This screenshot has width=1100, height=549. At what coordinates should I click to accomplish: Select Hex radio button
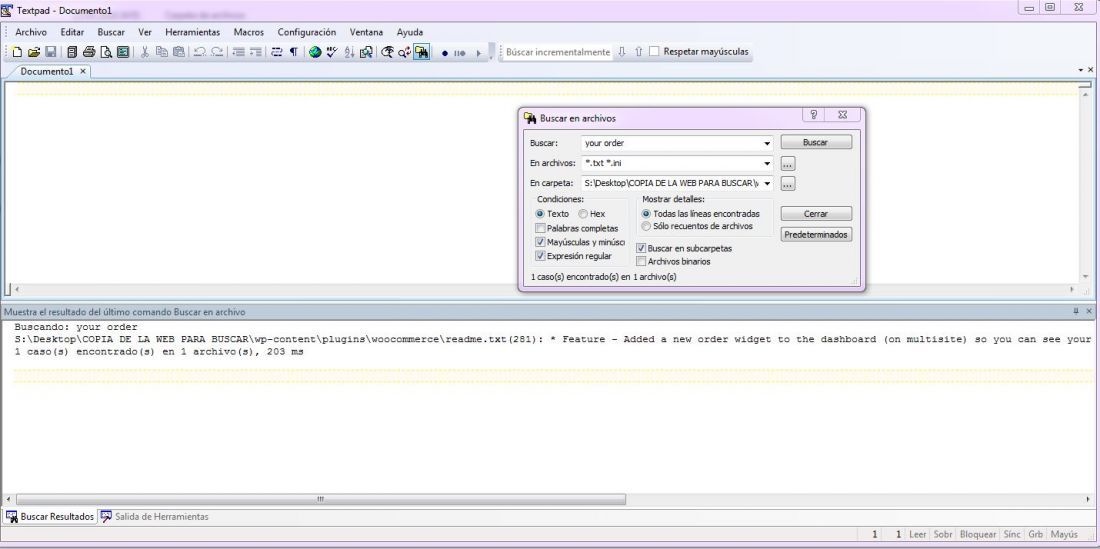pos(583,214)
